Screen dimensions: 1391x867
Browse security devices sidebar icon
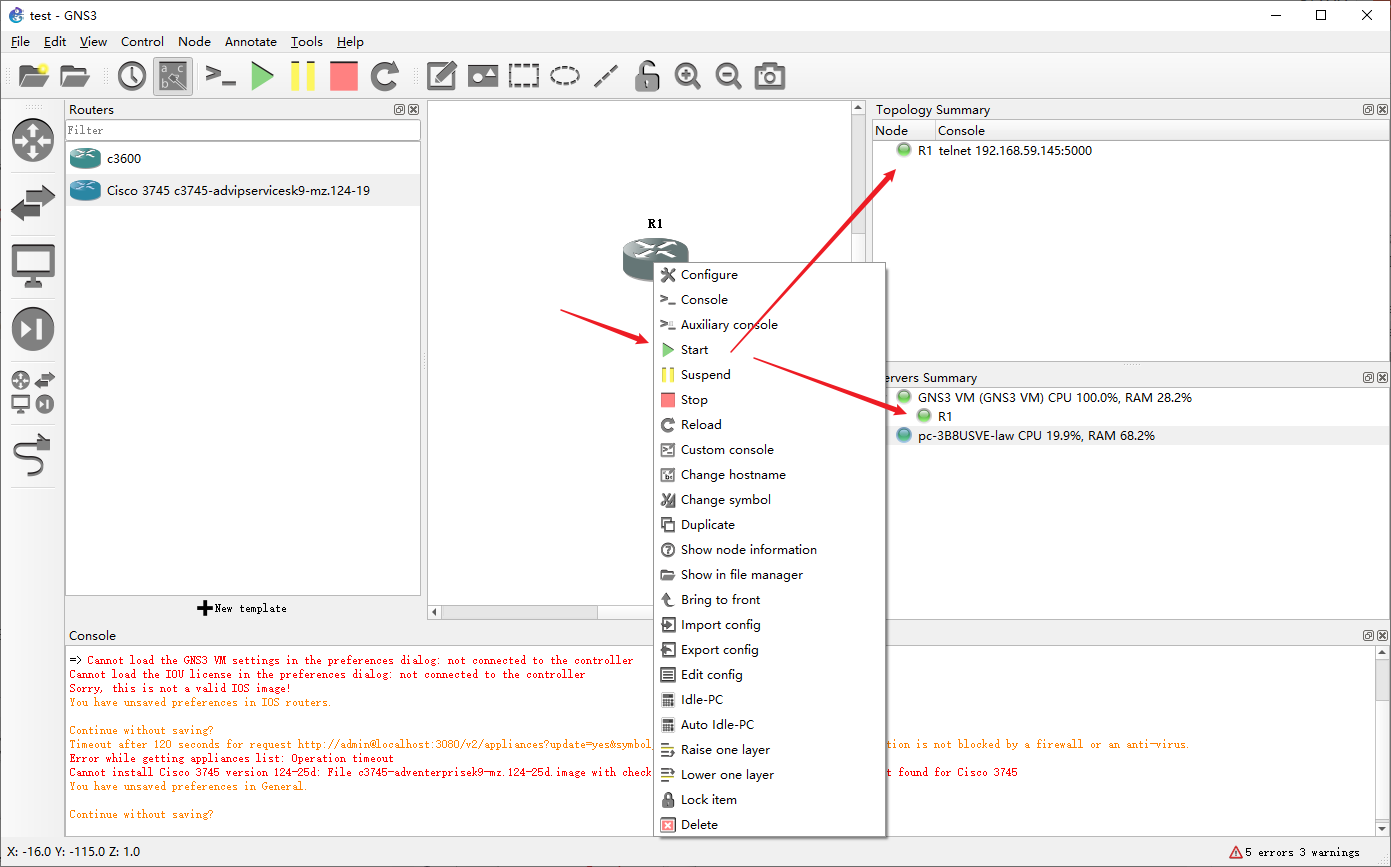[33, 329]
